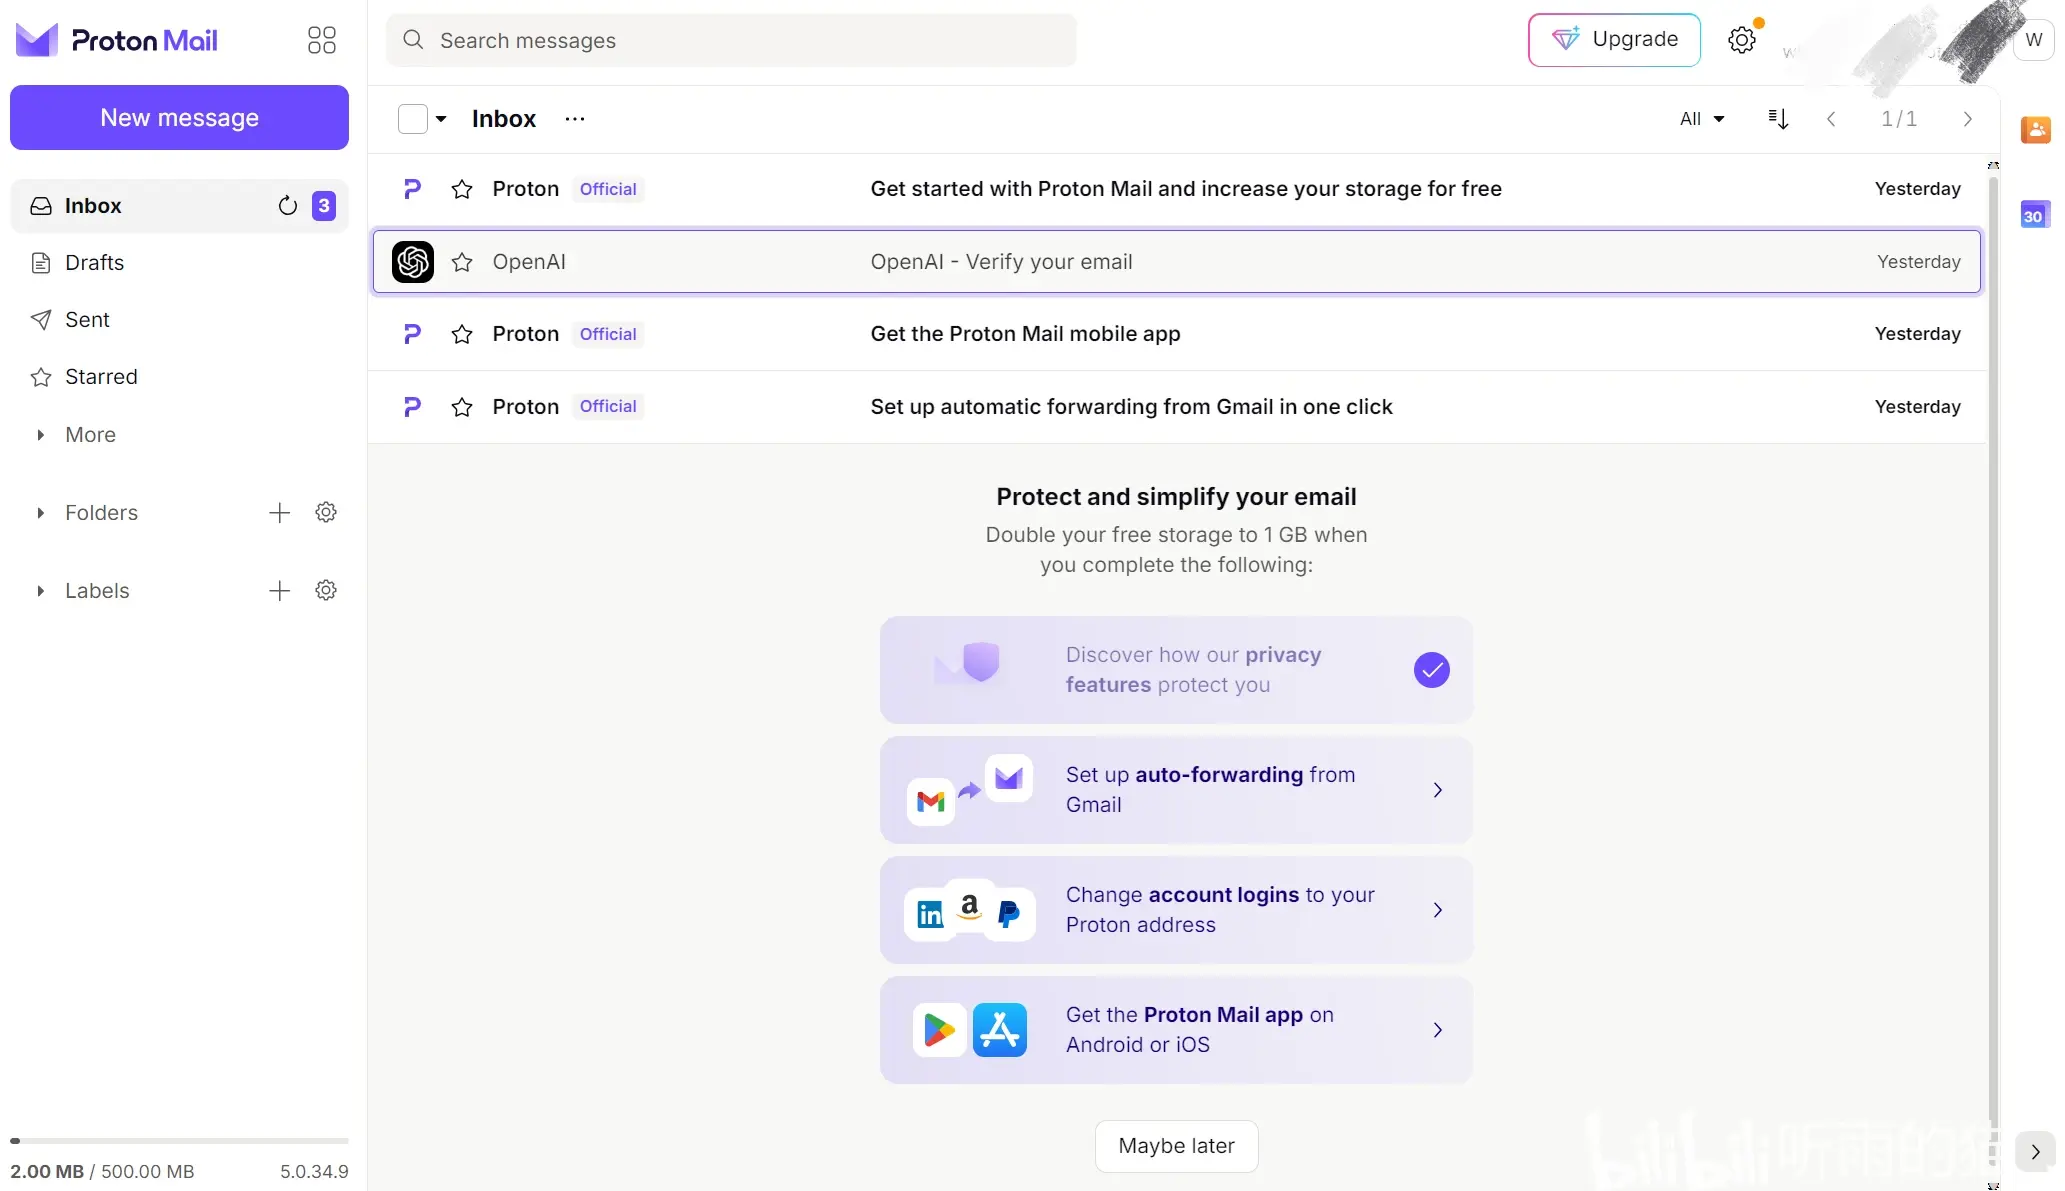Open the Proton apps grid icon
2065x1191 pixels.
click(321, 40)
